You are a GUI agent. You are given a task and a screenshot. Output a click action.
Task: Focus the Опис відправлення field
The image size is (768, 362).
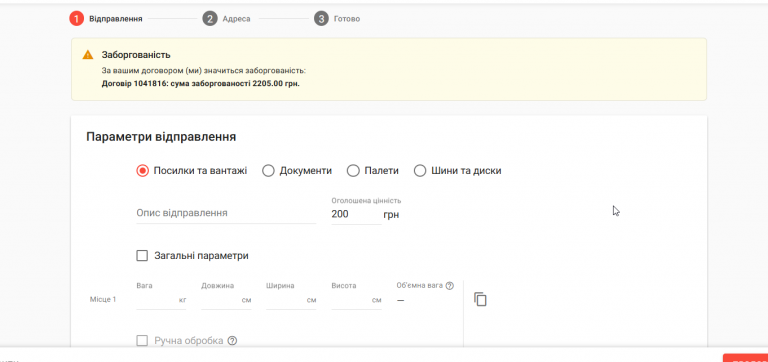coord(226,214)
